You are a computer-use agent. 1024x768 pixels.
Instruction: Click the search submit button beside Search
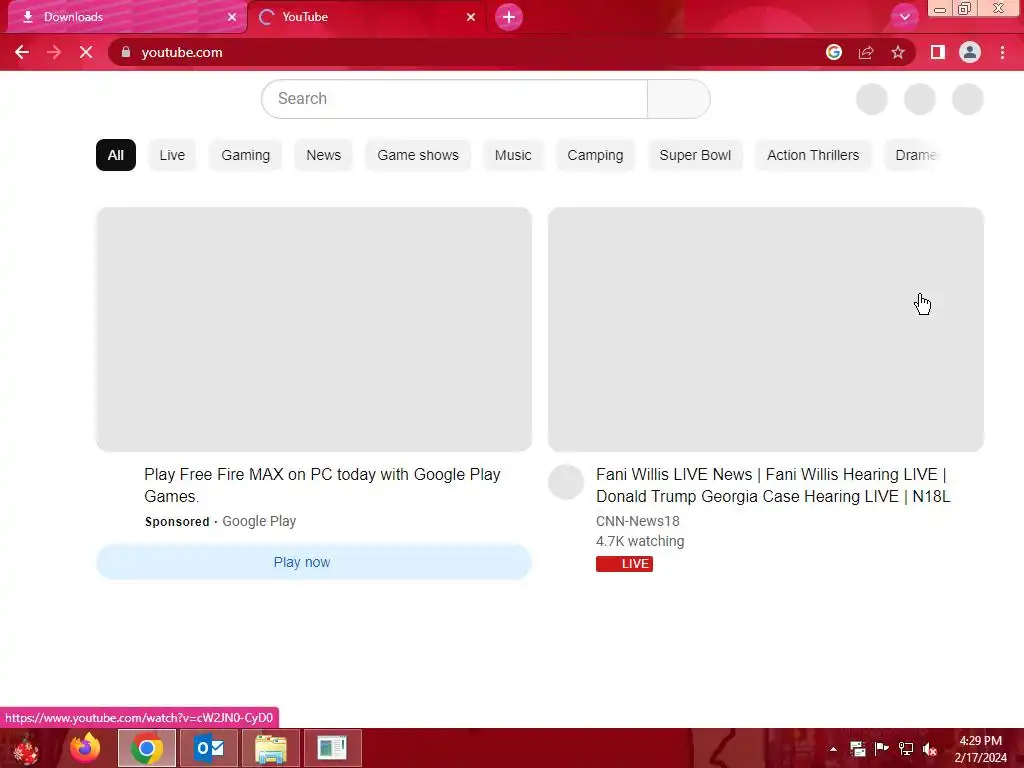(679, 99)
